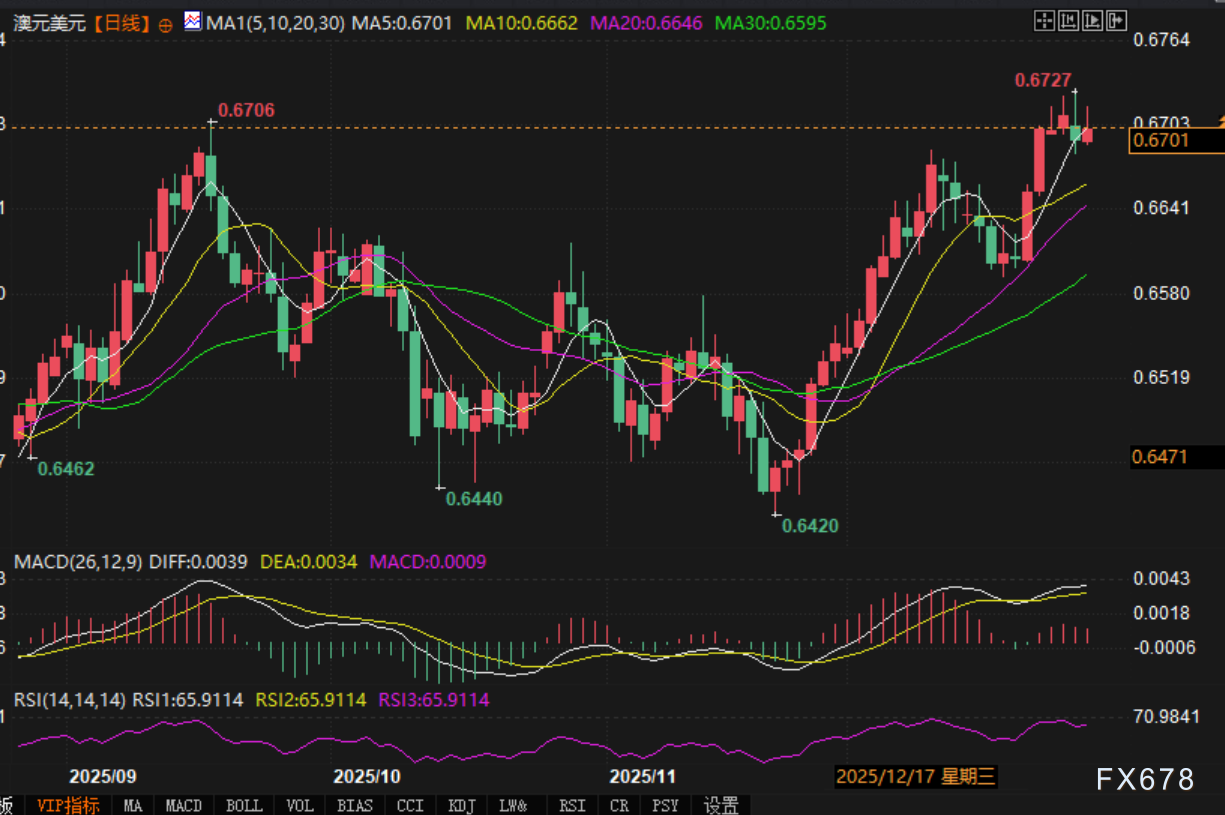The width and height of the screenshot is (1225, 815).
Task: Click the 0.6420 low price marker
Action: [810, 526]
